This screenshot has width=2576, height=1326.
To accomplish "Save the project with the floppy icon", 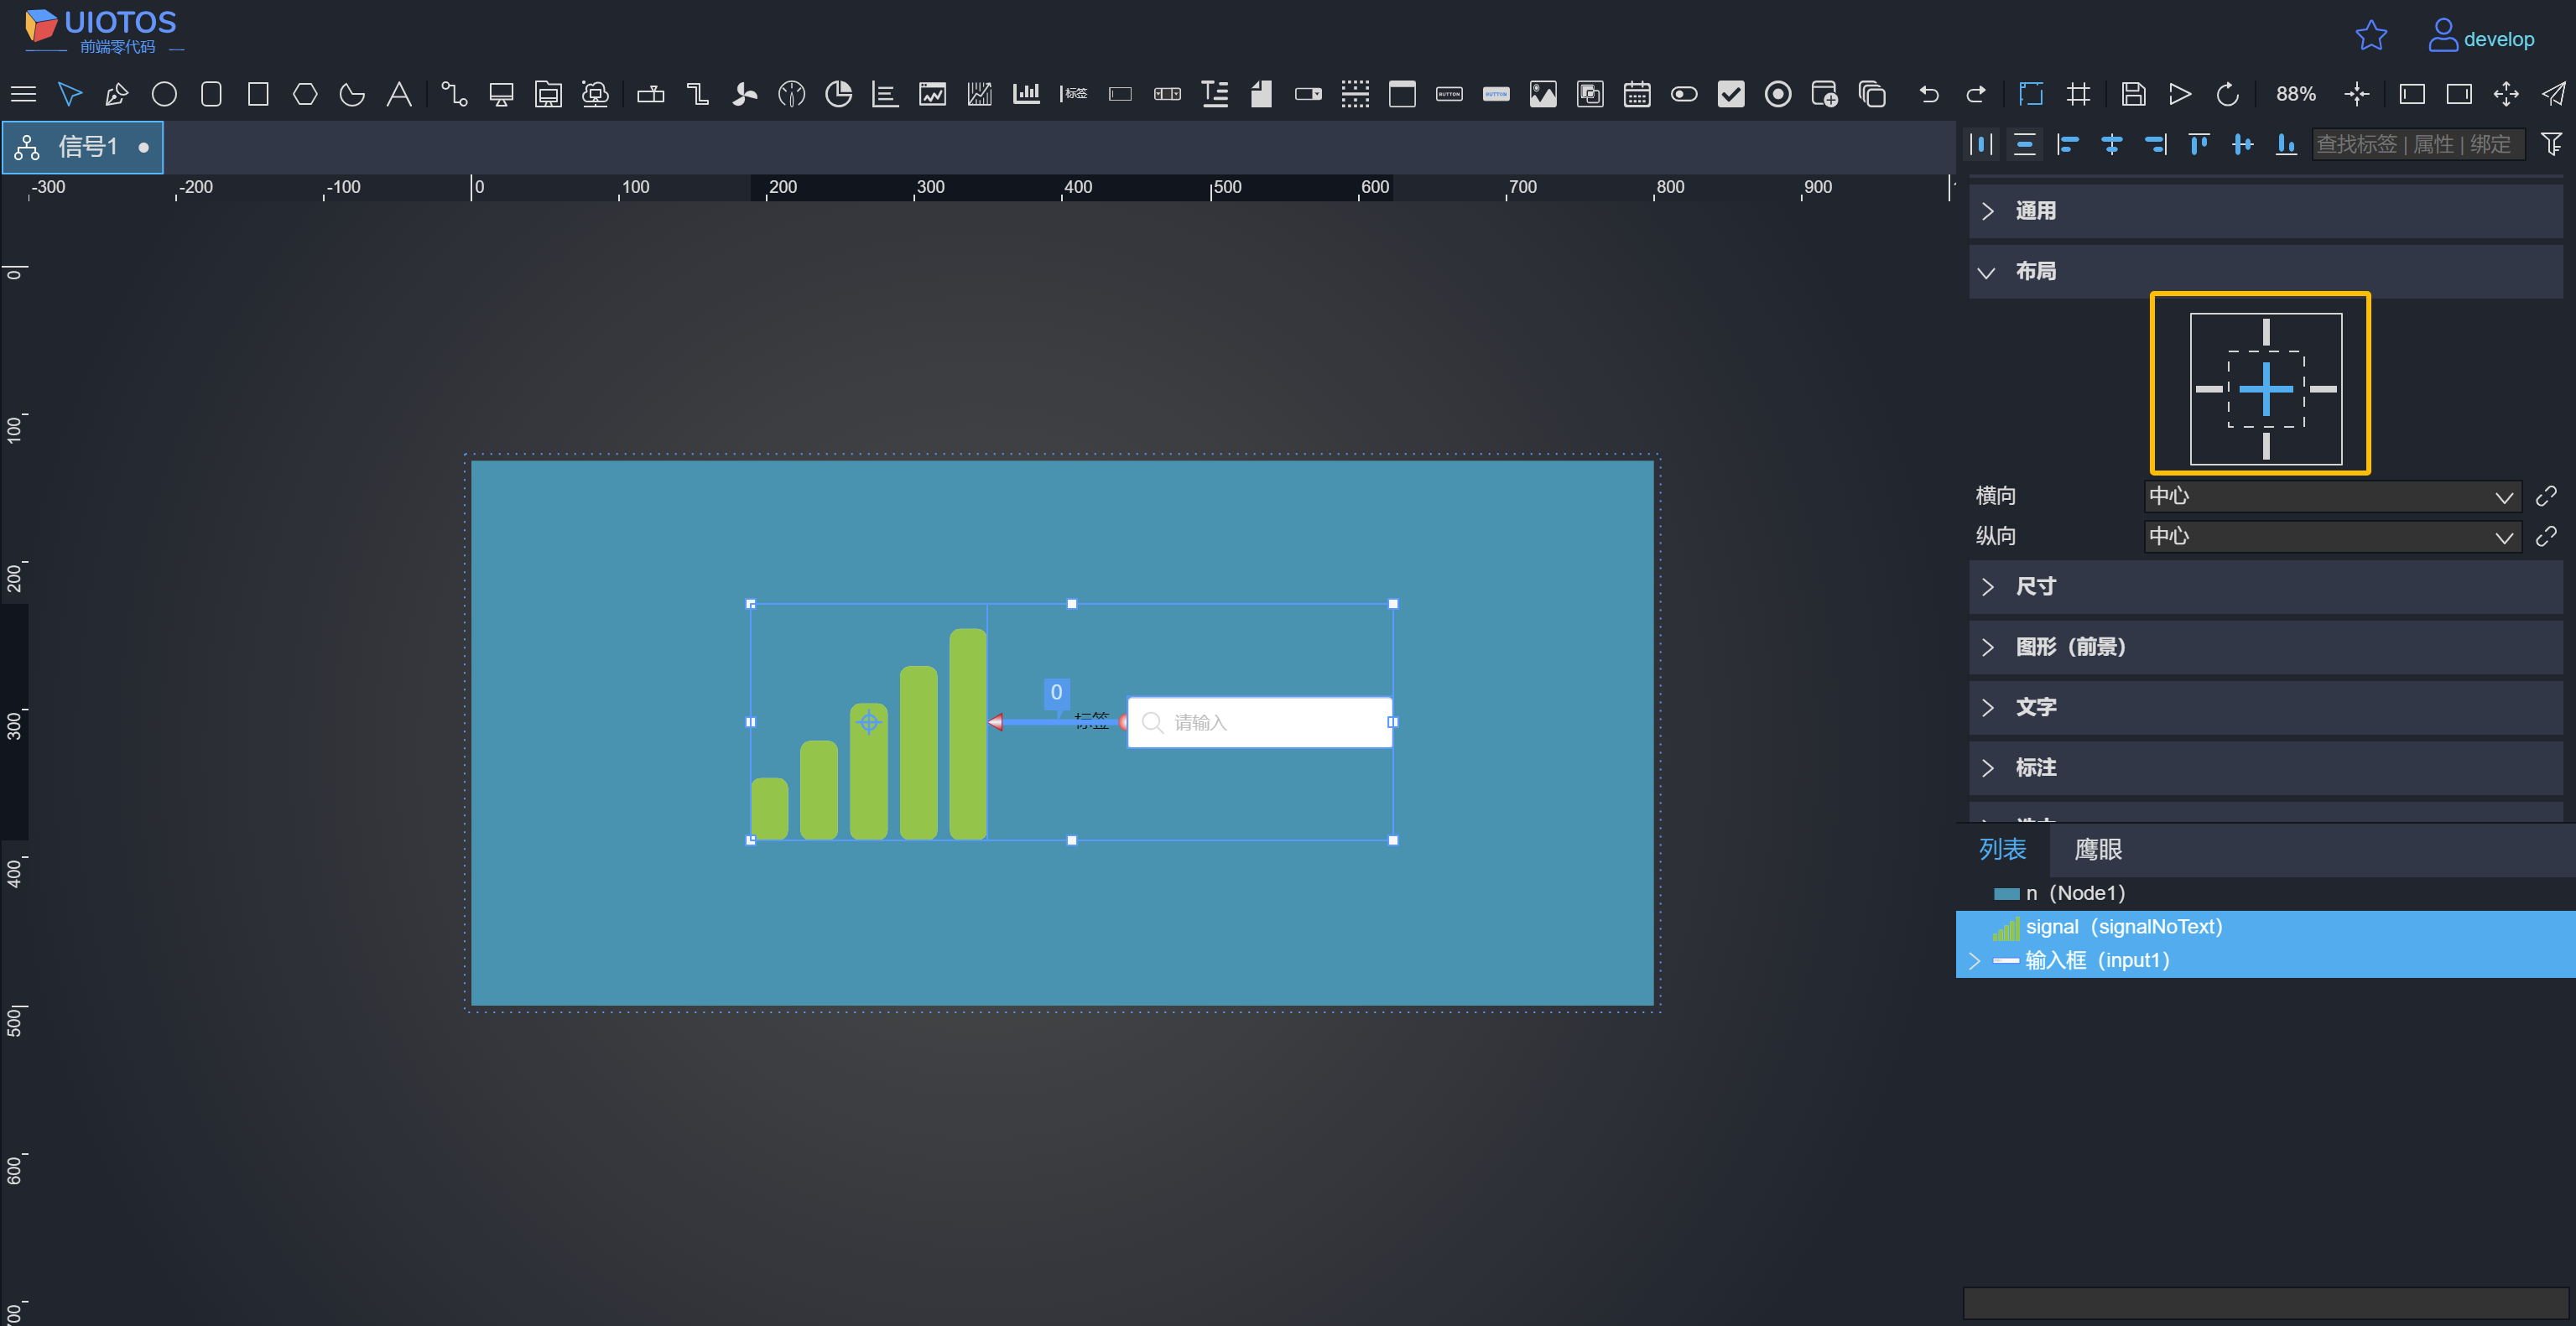I will (x=2133, y=94).
